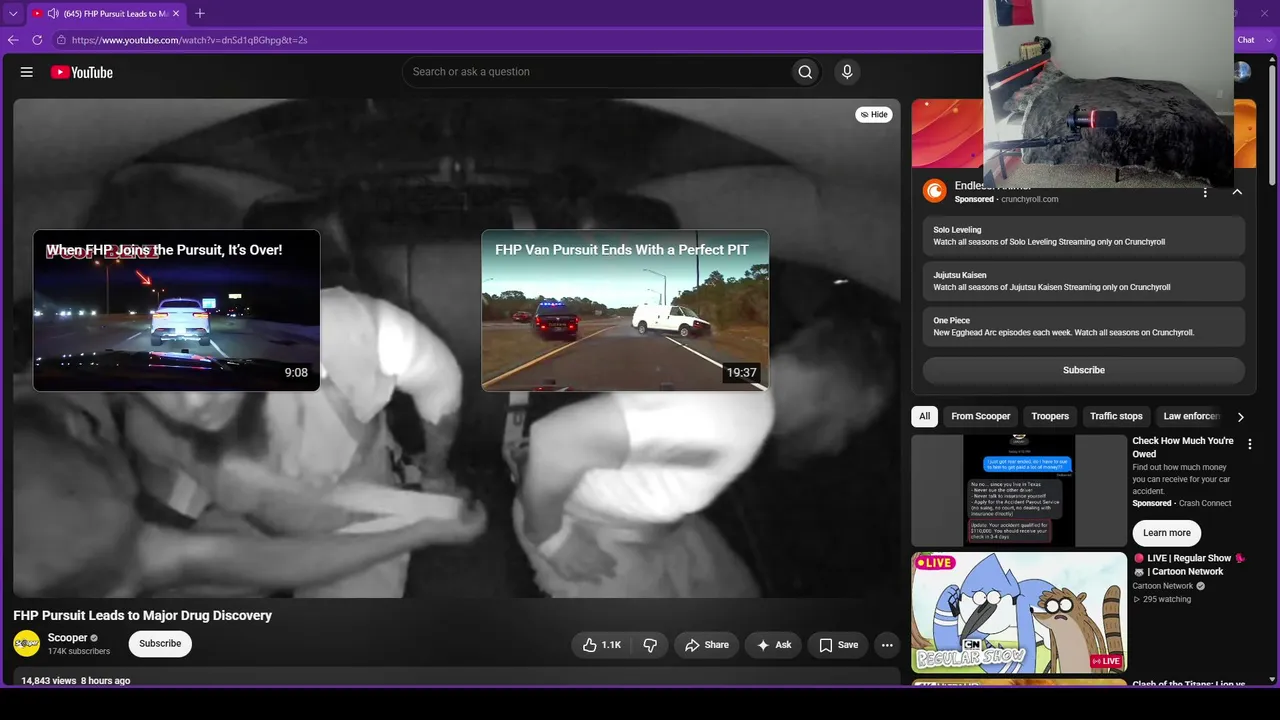Viewport: 1280px width, 720px height.
Task: Click the search magnifier button
Action: [x=805, y=72]
